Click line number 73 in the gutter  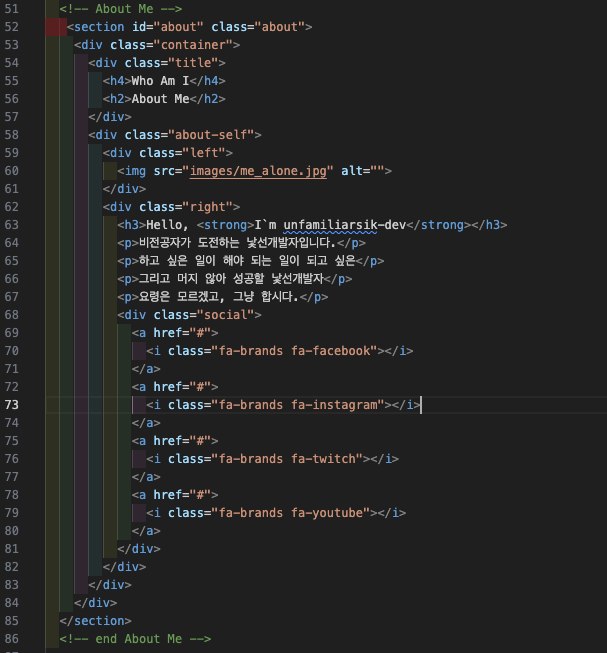pos(12,405)
